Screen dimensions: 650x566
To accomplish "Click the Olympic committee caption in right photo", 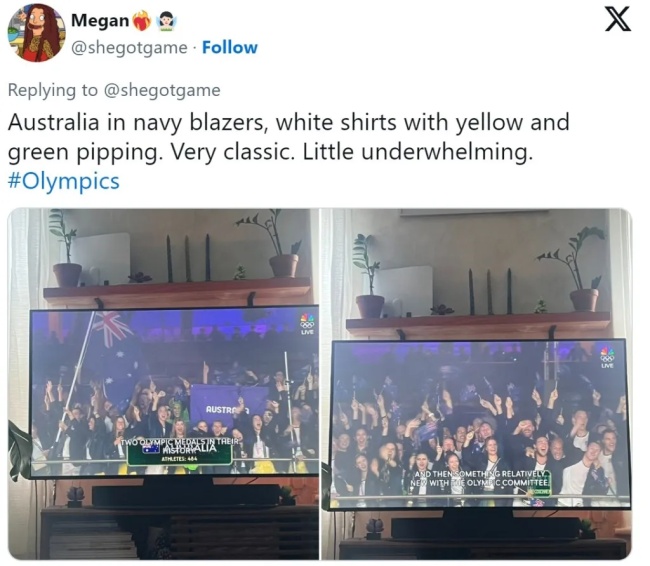I will point(480,479).
